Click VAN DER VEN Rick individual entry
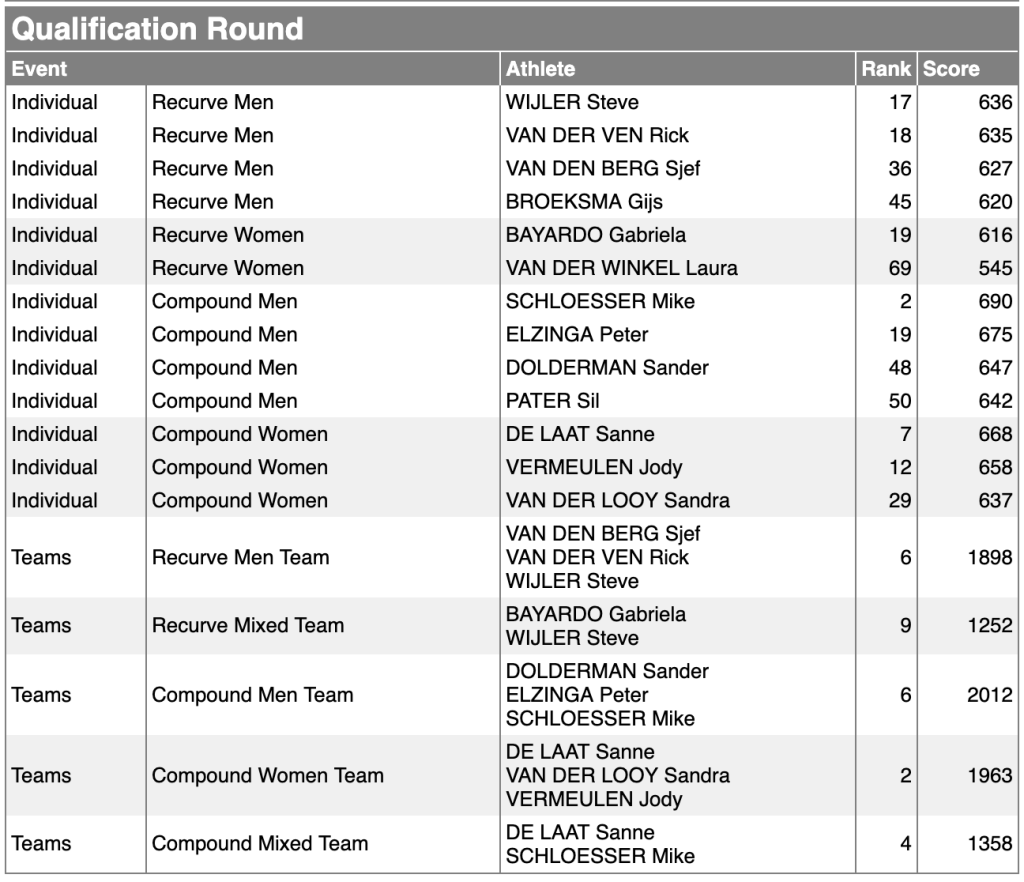This screenshot has height=882, width=1024. click(597, 135)
